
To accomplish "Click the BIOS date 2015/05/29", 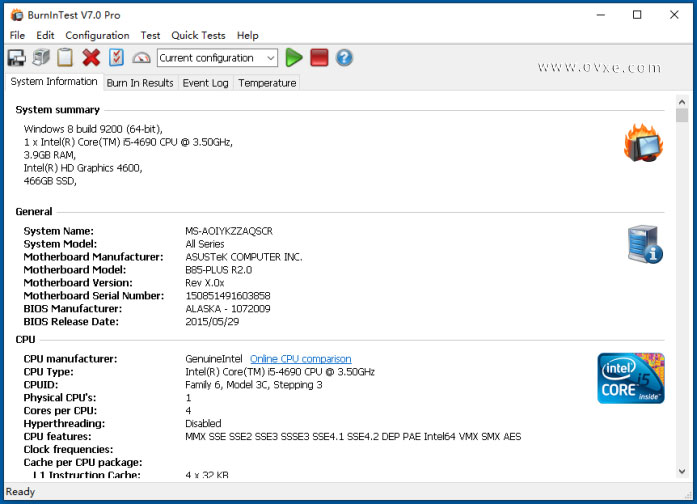I will pyautogui.click(x=212, y=321).
